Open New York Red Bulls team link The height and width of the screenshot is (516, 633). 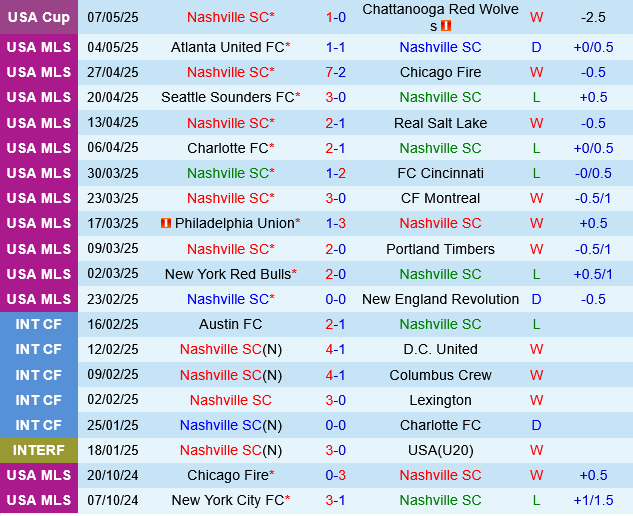point(228,274)
